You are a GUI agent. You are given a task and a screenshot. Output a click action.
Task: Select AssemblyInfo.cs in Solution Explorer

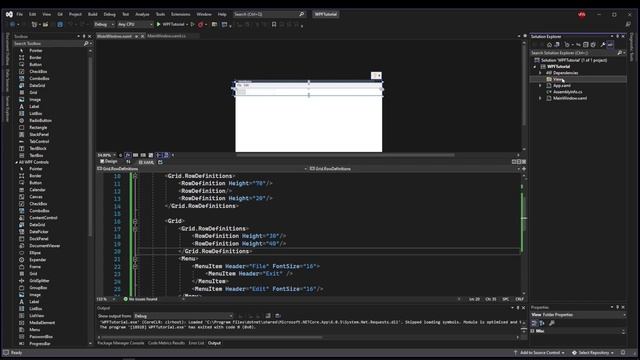pyautogui.click(x=567, y=92)
